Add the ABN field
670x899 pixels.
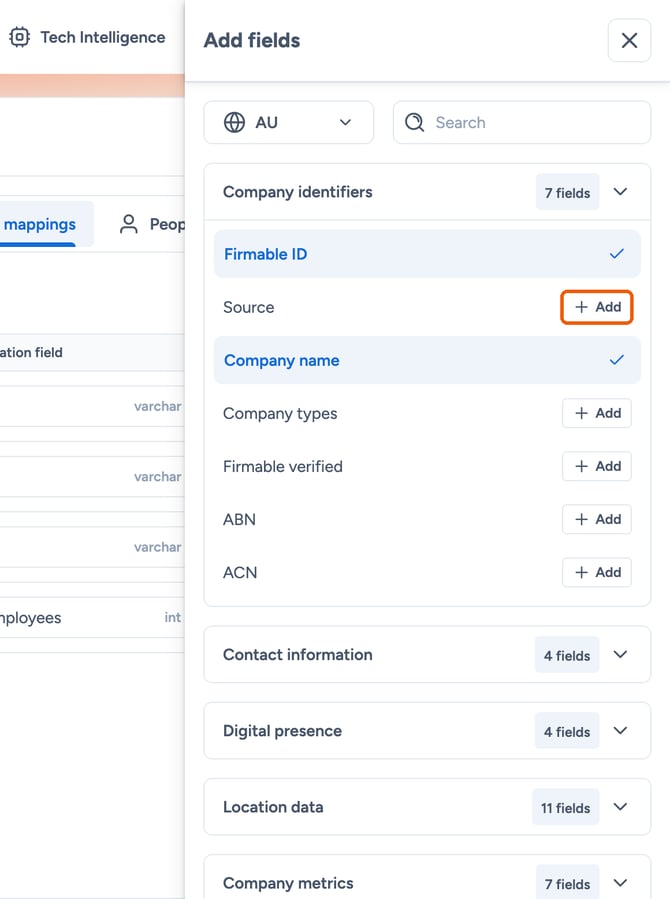597,519
